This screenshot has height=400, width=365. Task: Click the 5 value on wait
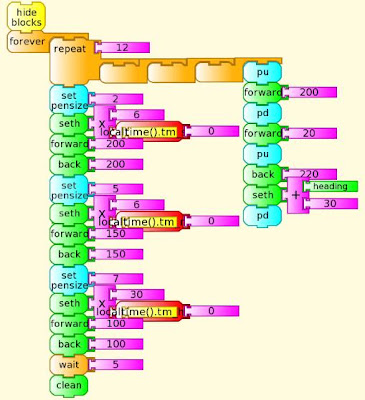[115, 364]
